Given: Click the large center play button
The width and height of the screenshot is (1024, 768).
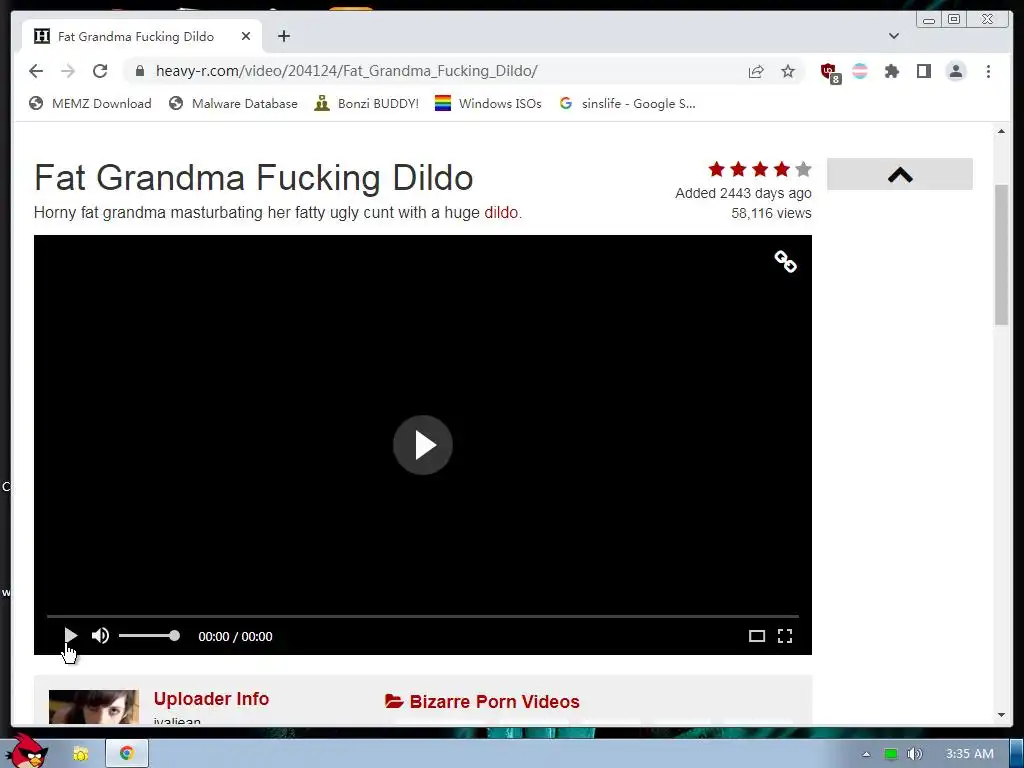Looking at the screenshot, I should coord(423,445).
